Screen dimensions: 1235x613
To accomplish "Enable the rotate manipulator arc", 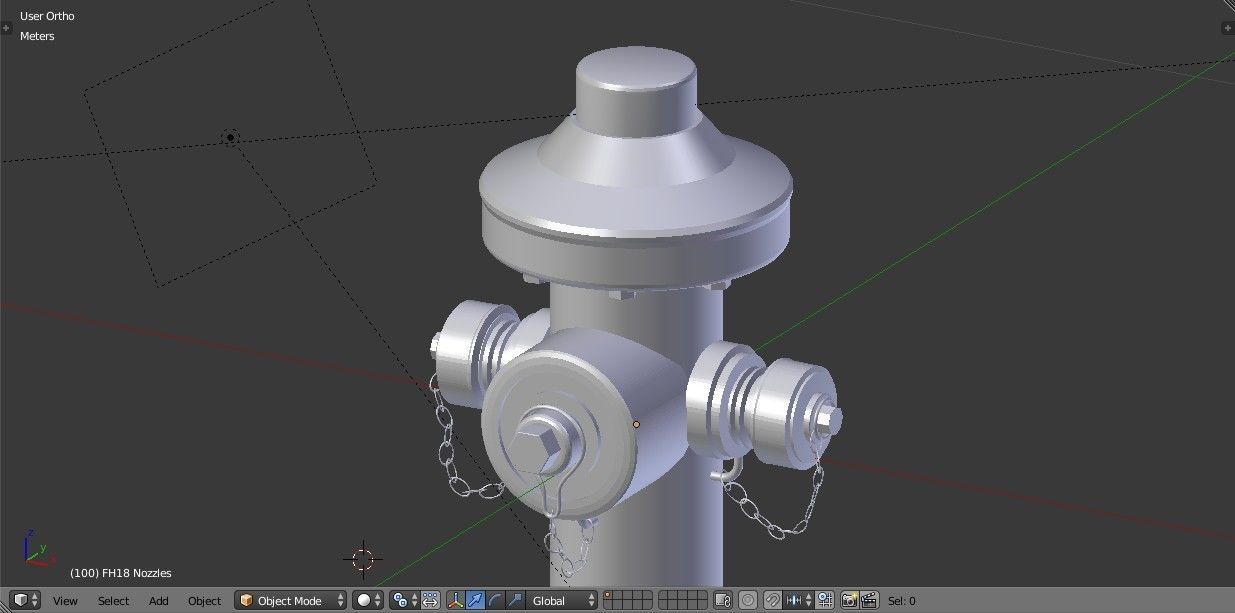I will tap(496, 600).
